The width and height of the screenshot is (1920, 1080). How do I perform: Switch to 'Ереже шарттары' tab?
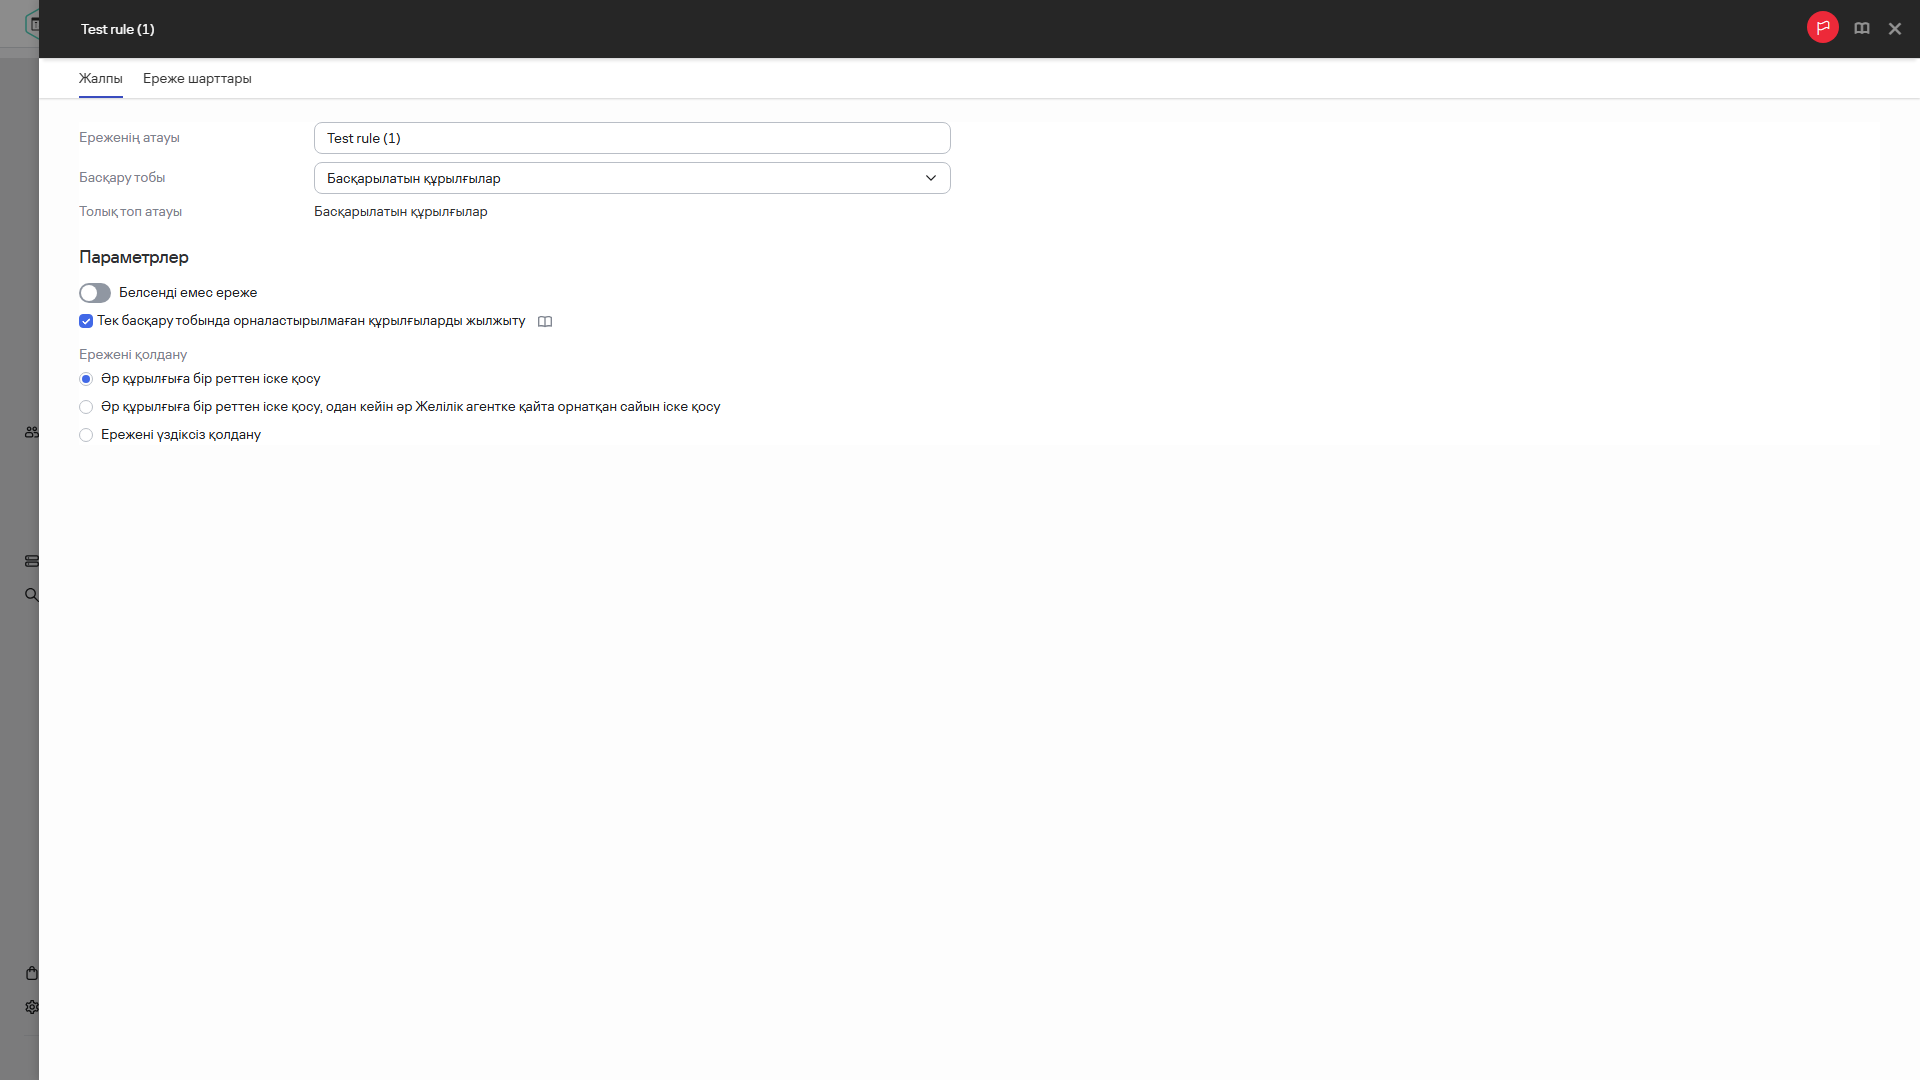point(197,78)
